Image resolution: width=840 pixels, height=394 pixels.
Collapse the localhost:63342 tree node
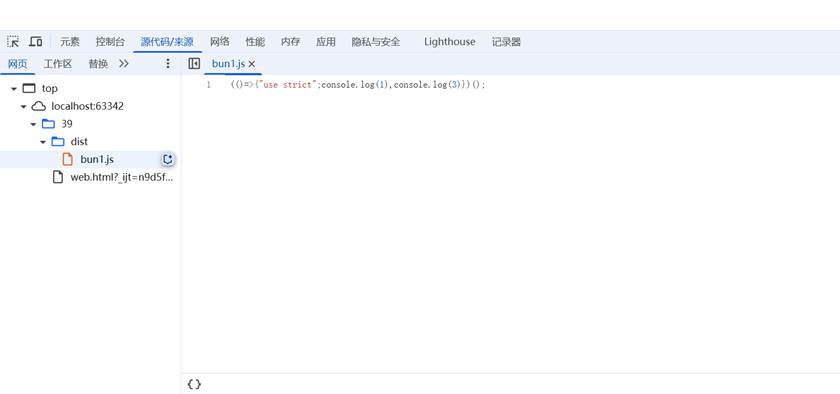click(x=24, y=107)
